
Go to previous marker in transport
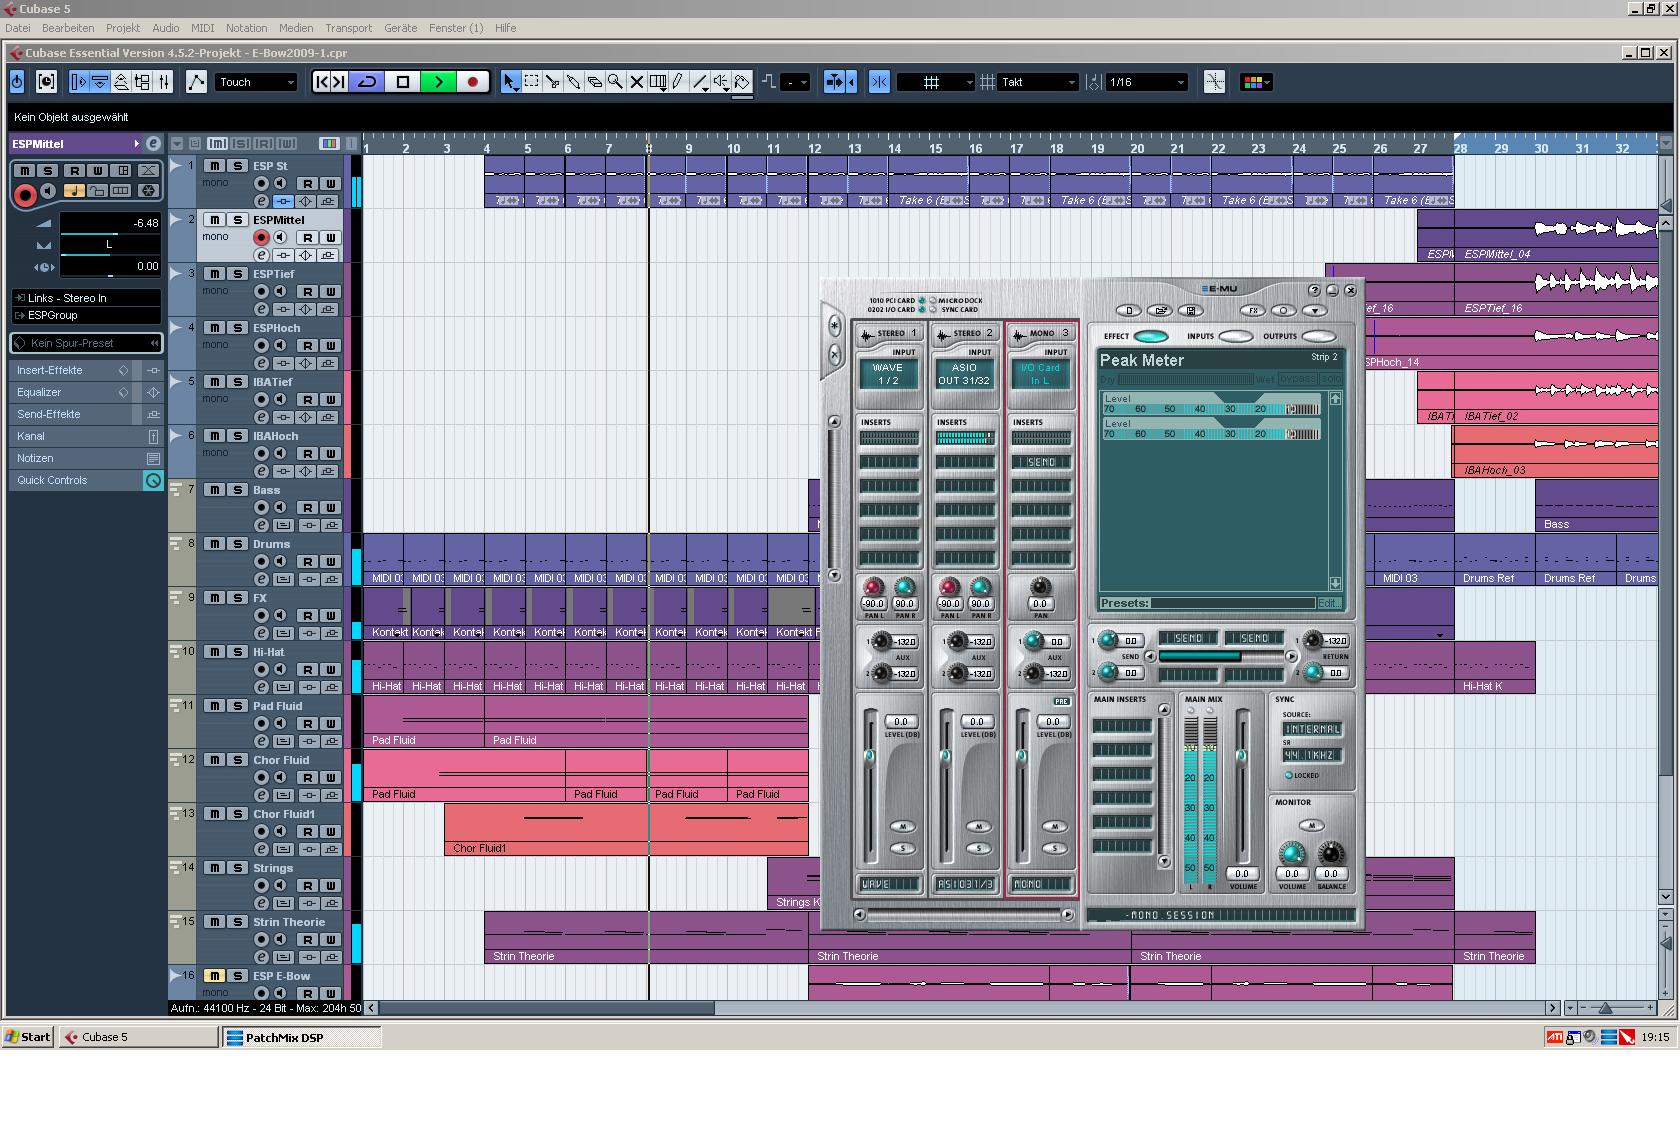pyautogui.click(x=322, y=82)
